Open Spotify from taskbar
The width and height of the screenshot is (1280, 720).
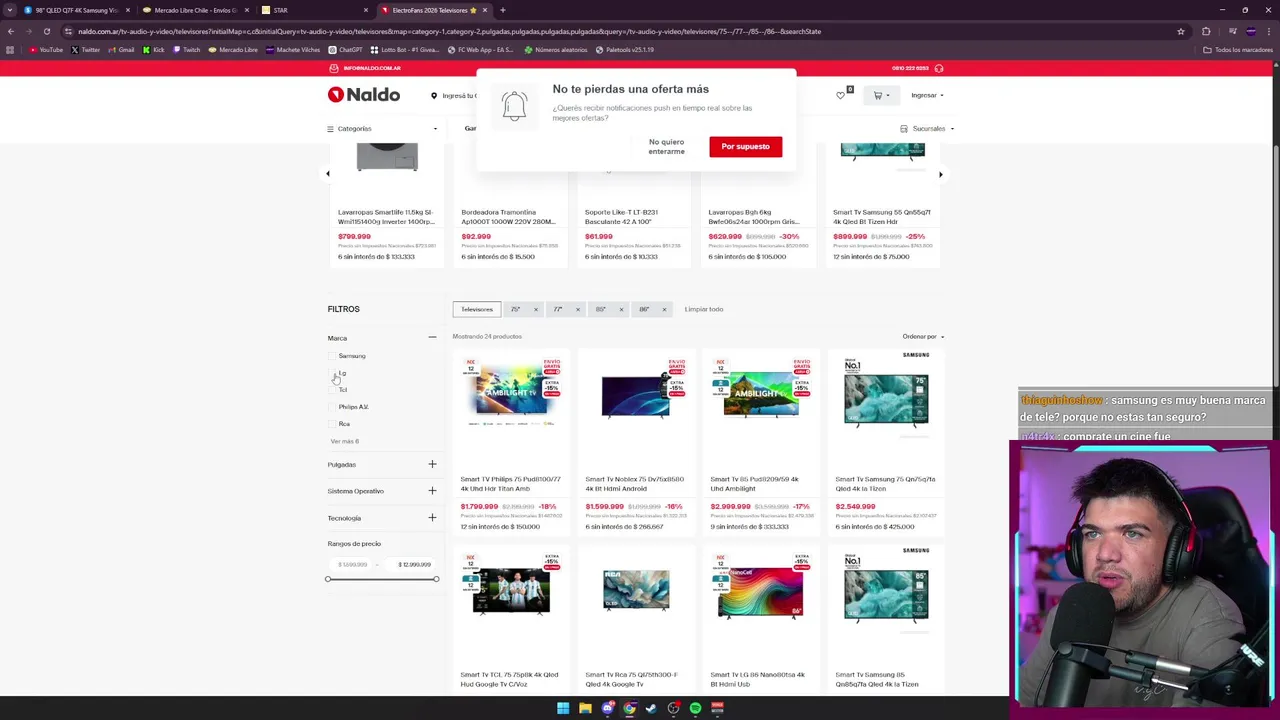tap(695, 708)
